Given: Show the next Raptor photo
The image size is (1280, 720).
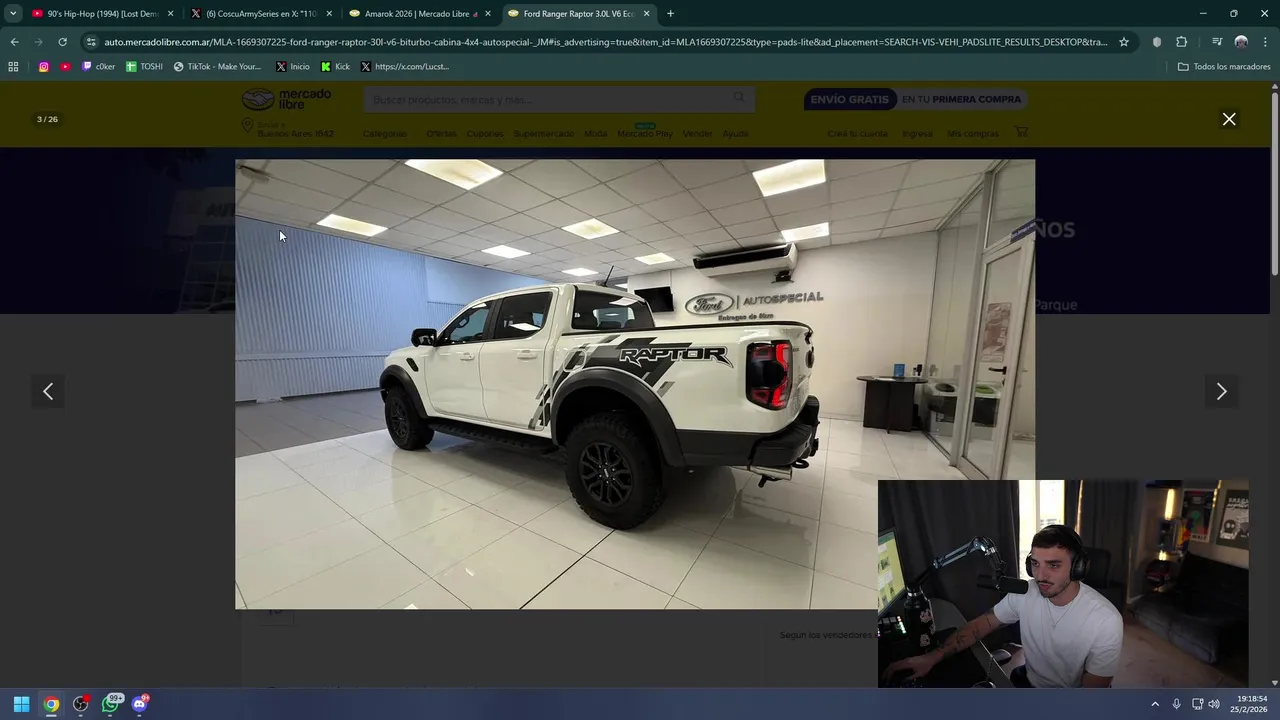Looking at the screenshot, I should tap(1221, 392).
